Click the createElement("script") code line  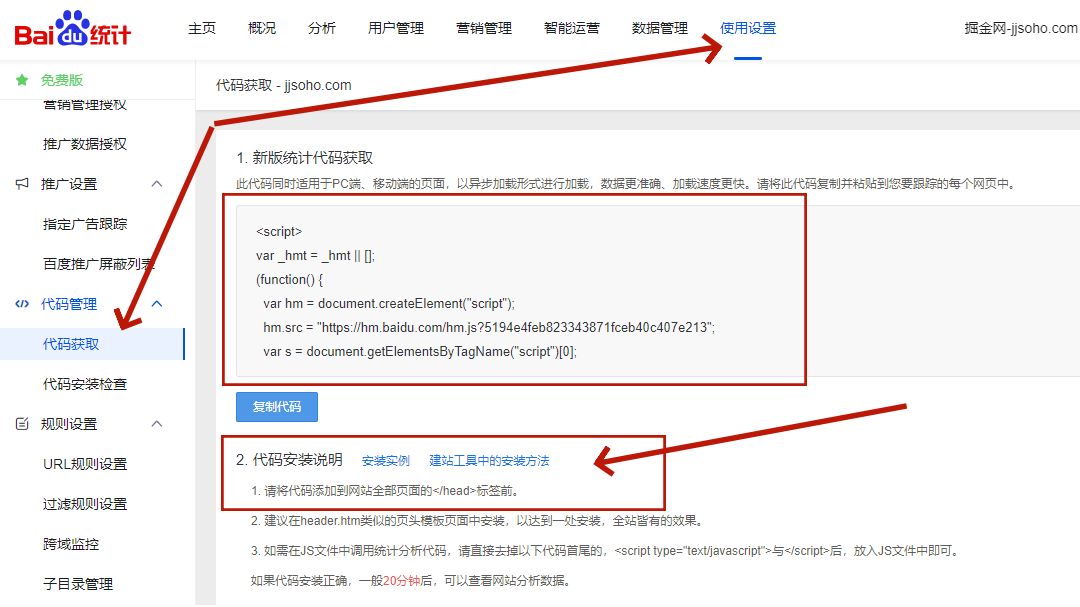388,303
